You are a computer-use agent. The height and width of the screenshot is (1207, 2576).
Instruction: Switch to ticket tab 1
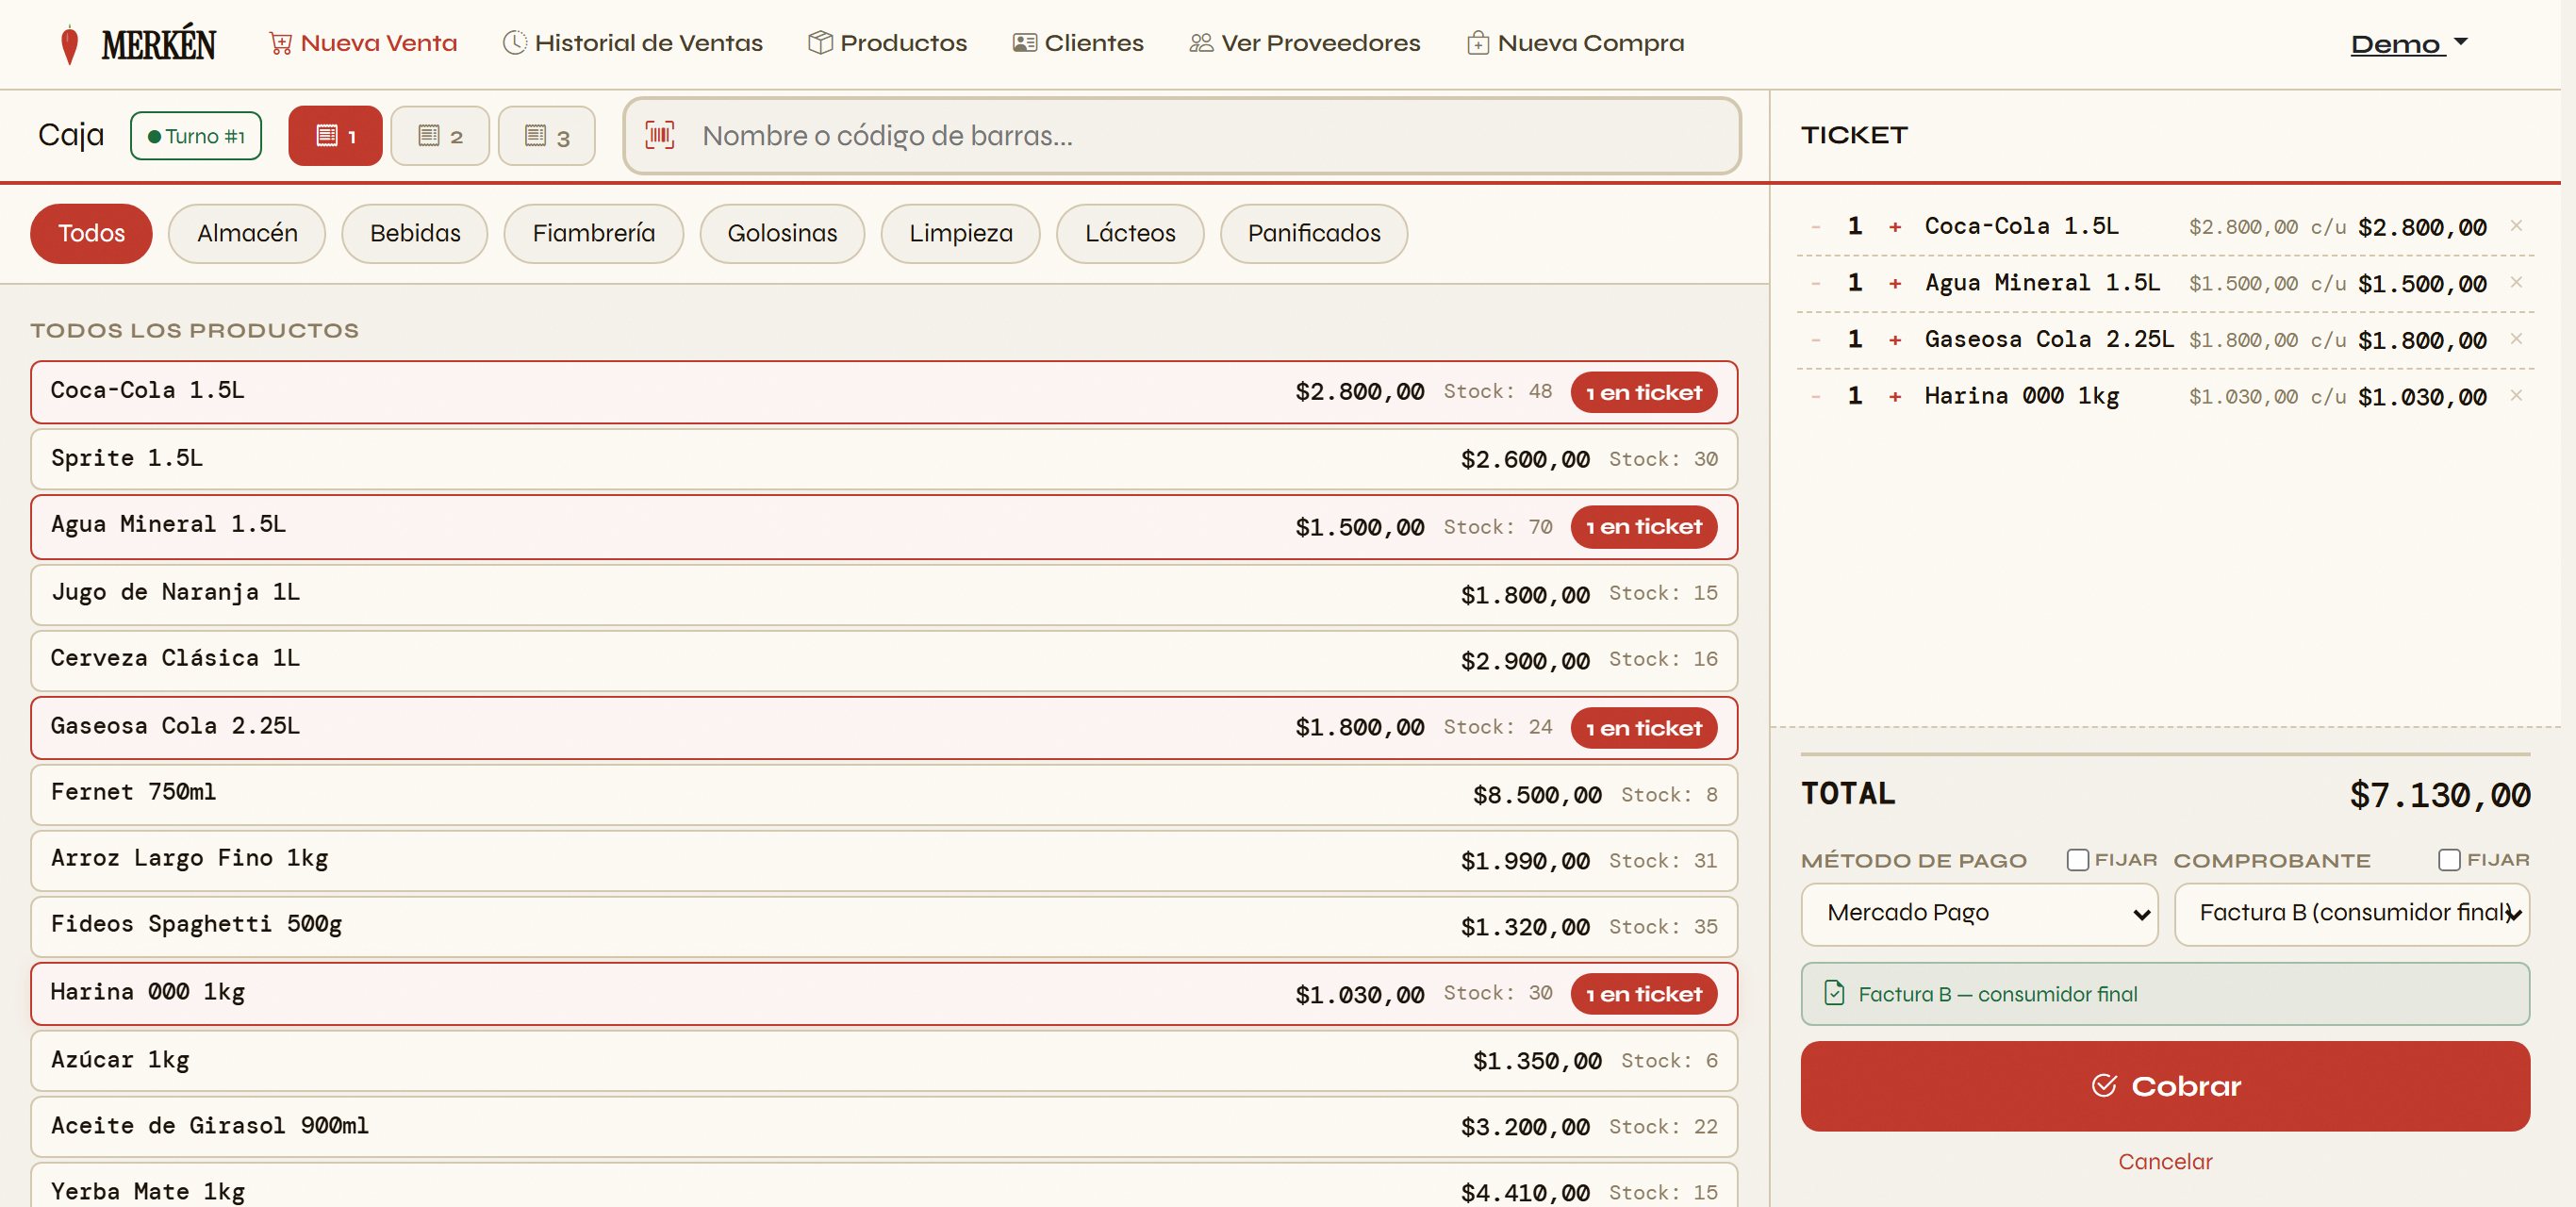335,136
